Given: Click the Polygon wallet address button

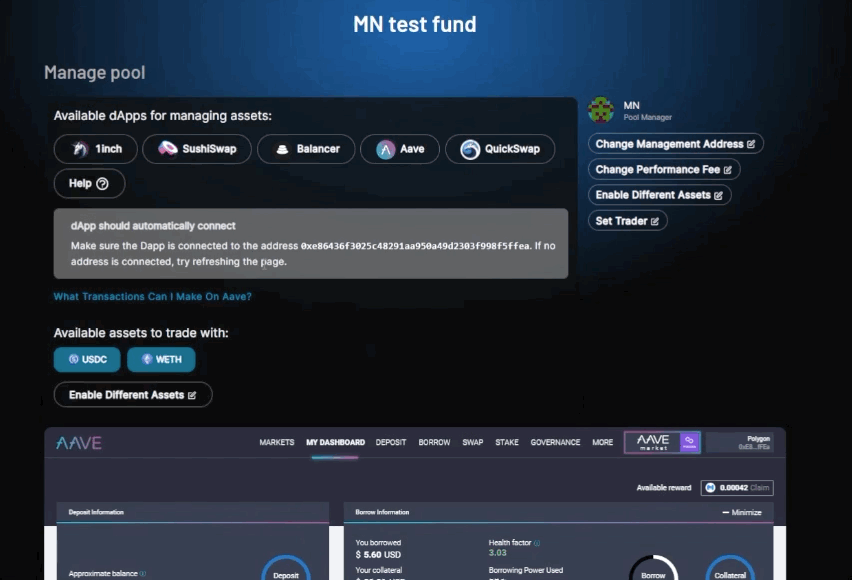Looking at the screenshot, I should pos(740,442).
